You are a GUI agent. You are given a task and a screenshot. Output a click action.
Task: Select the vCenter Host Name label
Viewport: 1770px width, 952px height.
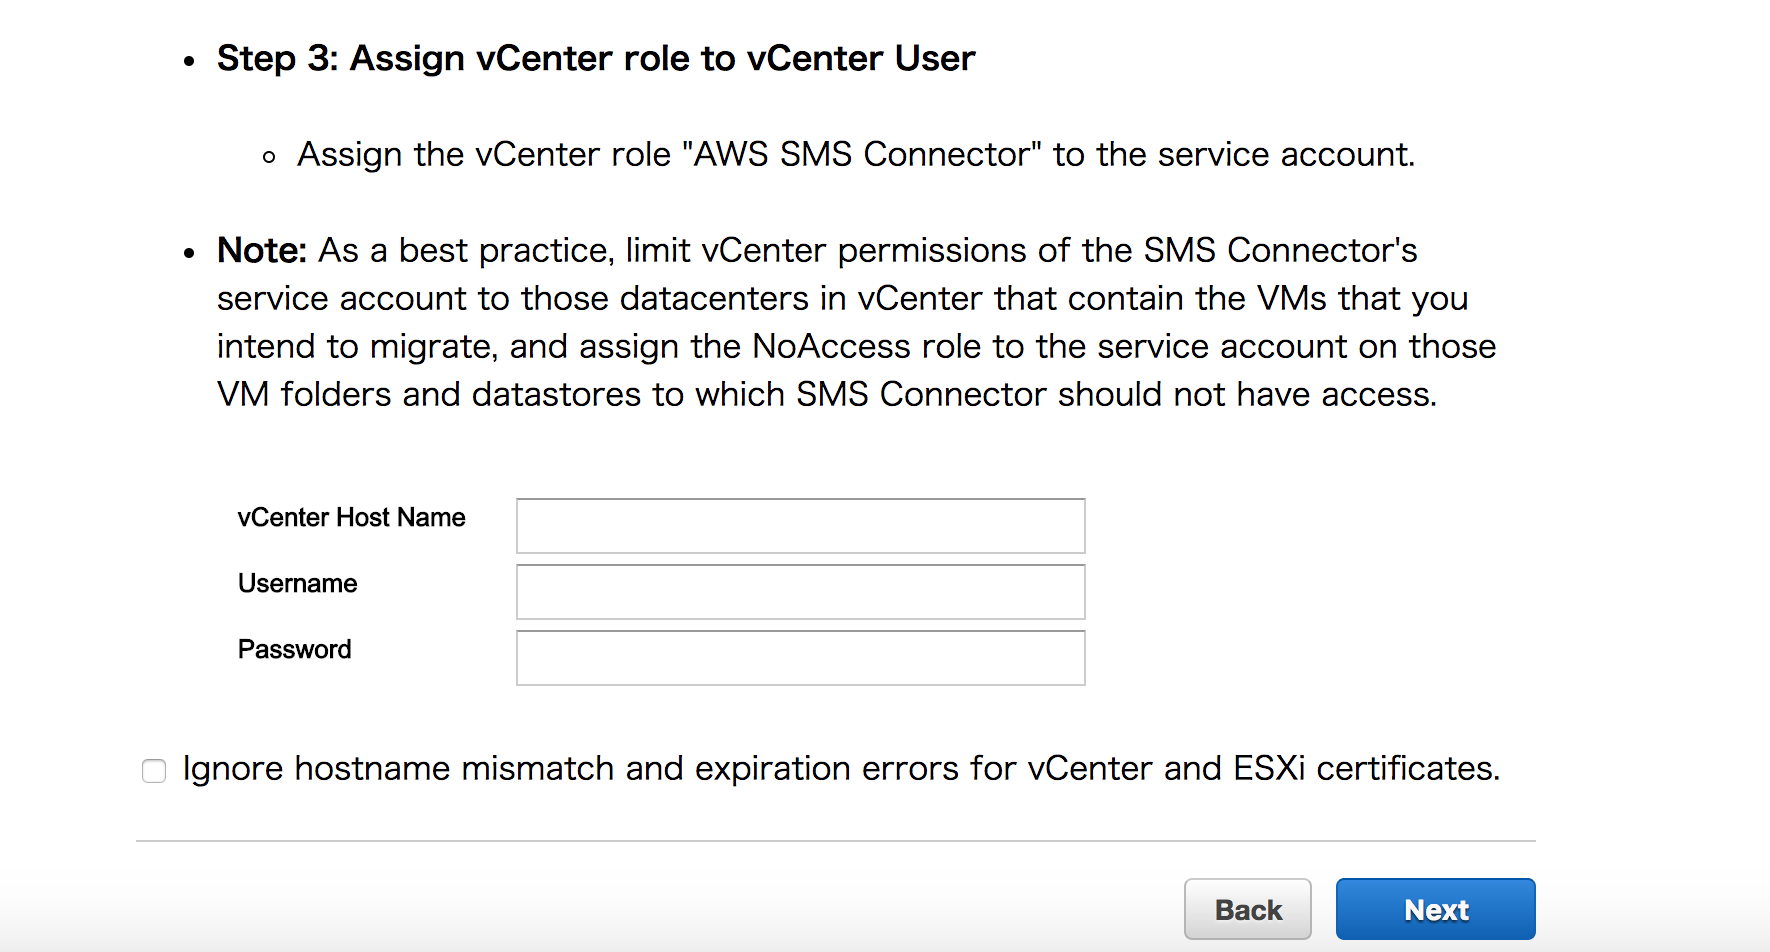350,518
